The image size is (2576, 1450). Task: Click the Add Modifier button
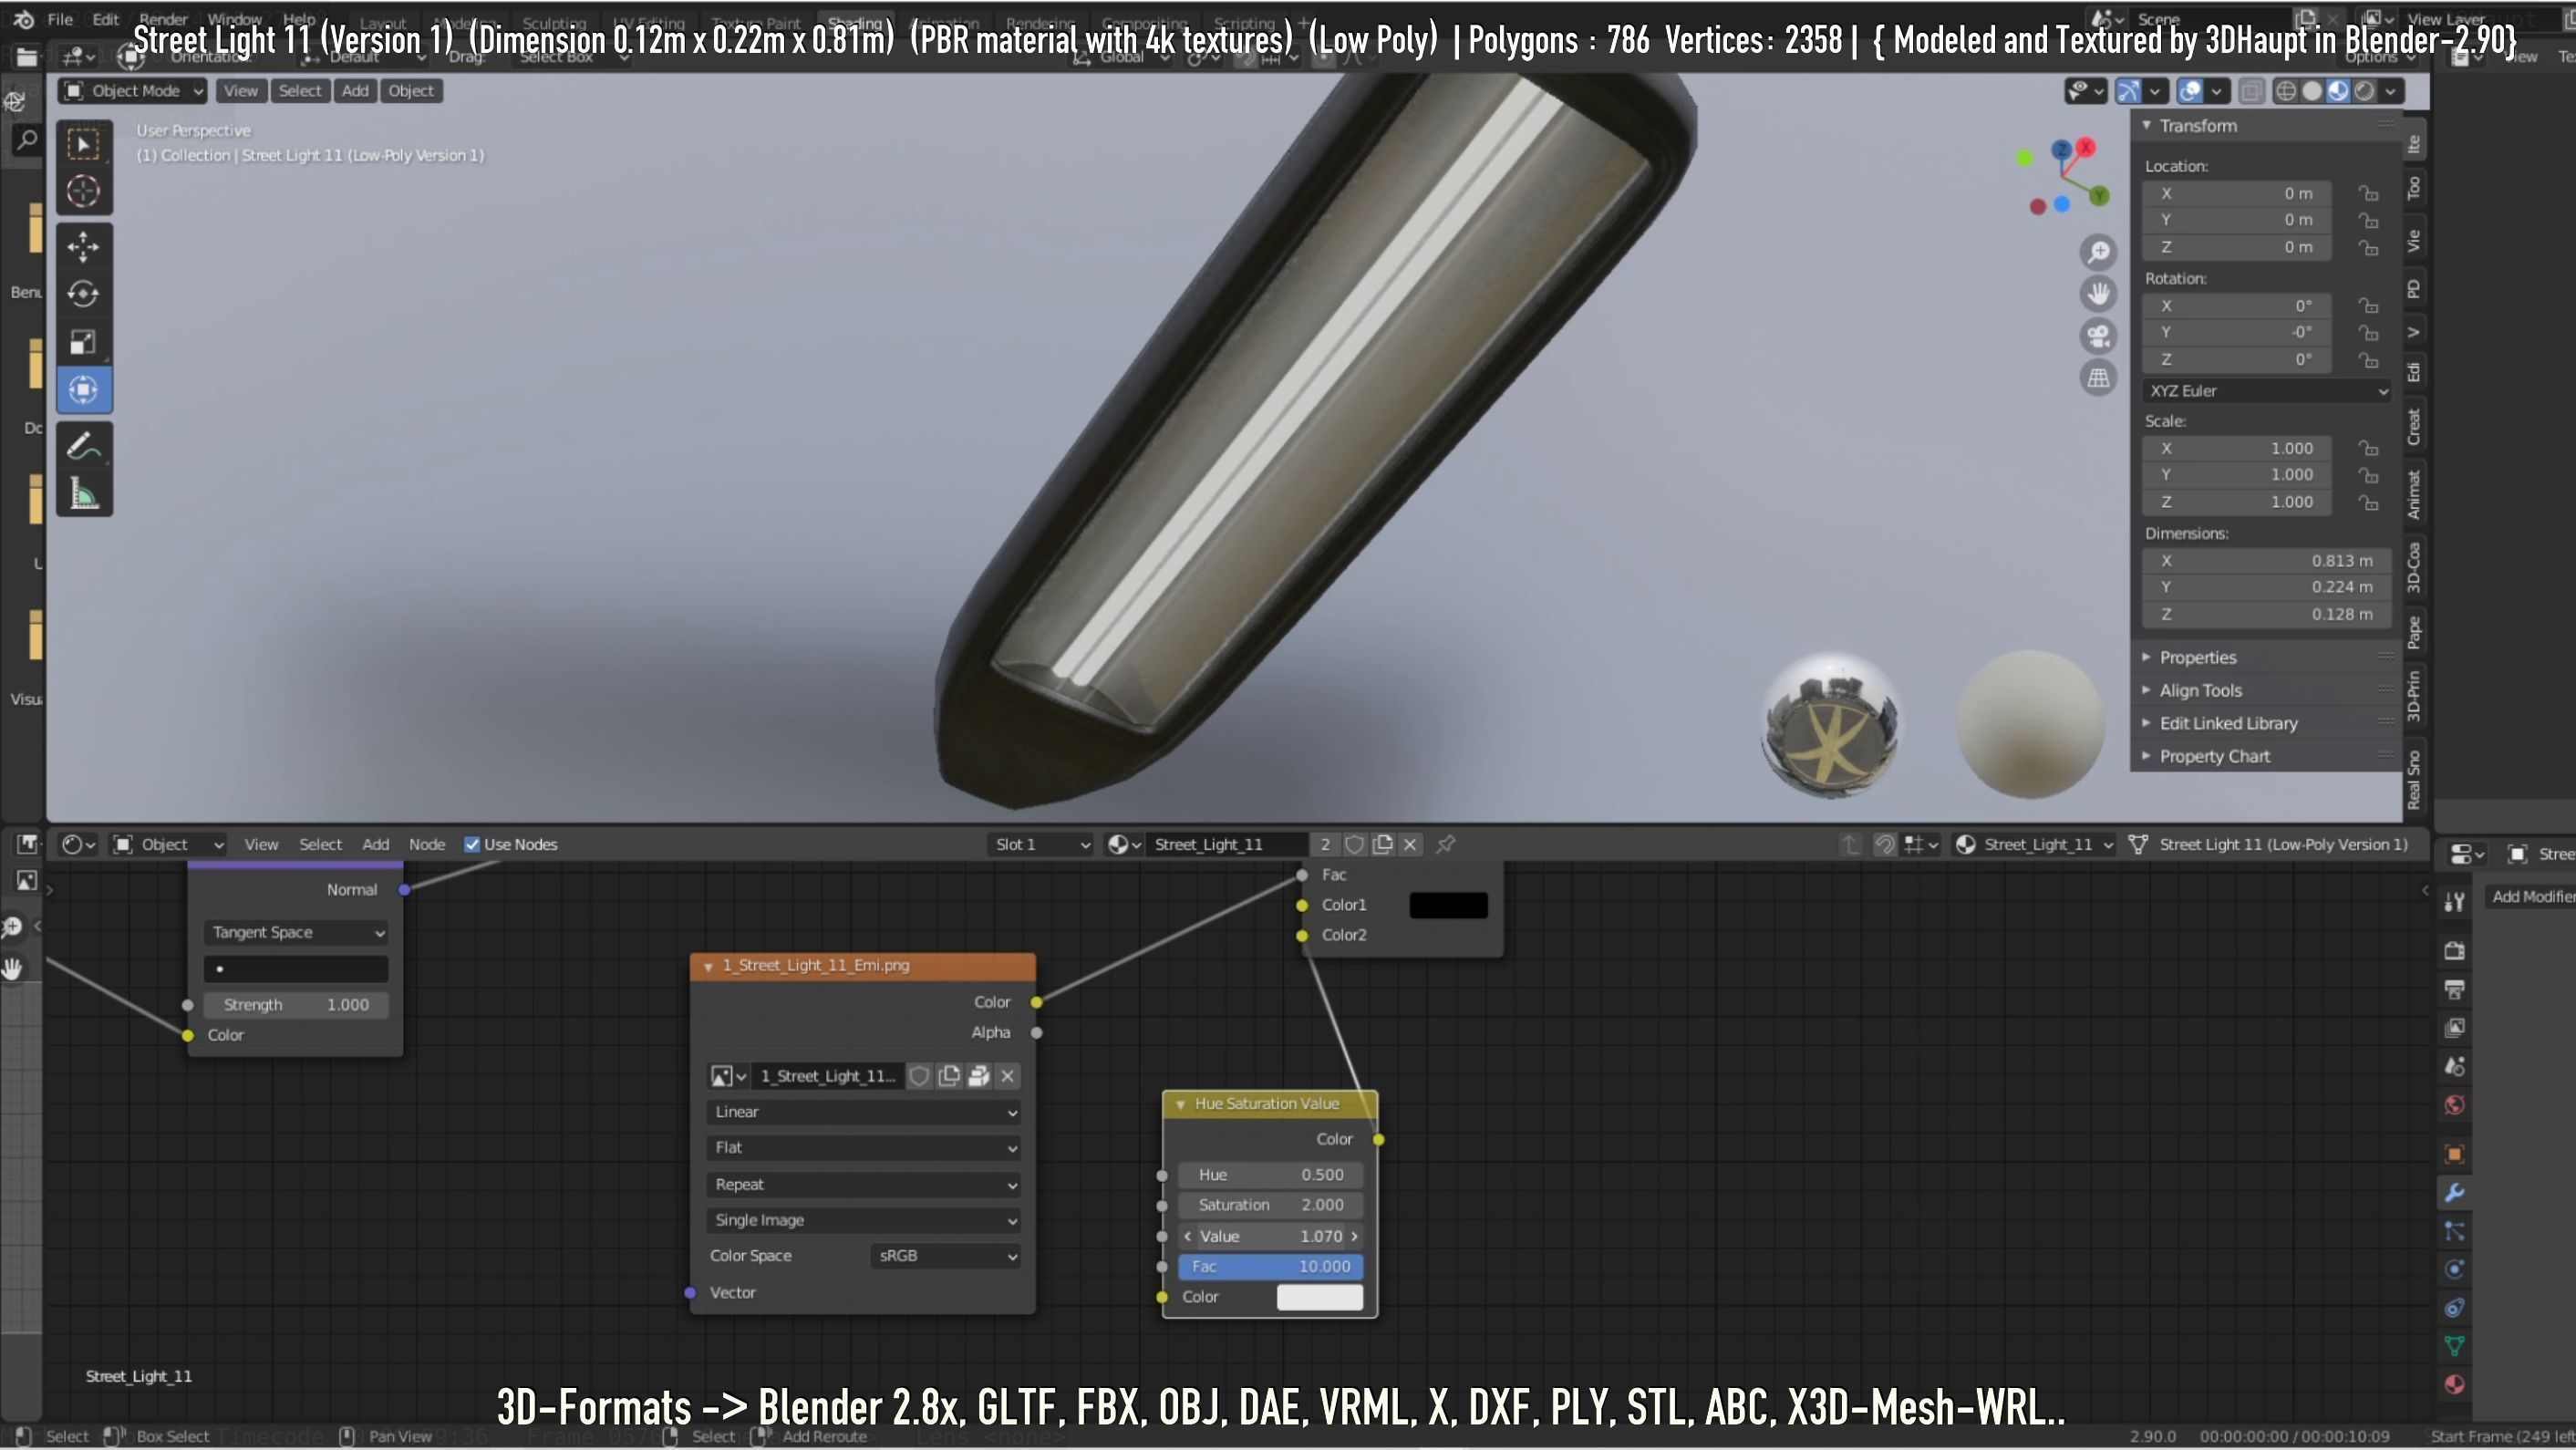pyautogui.click(x=2532, y=897)
